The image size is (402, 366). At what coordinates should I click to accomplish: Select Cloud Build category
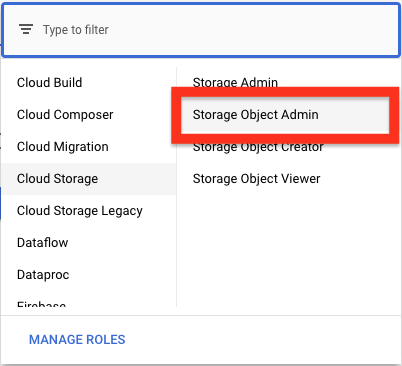click(89, 83)
